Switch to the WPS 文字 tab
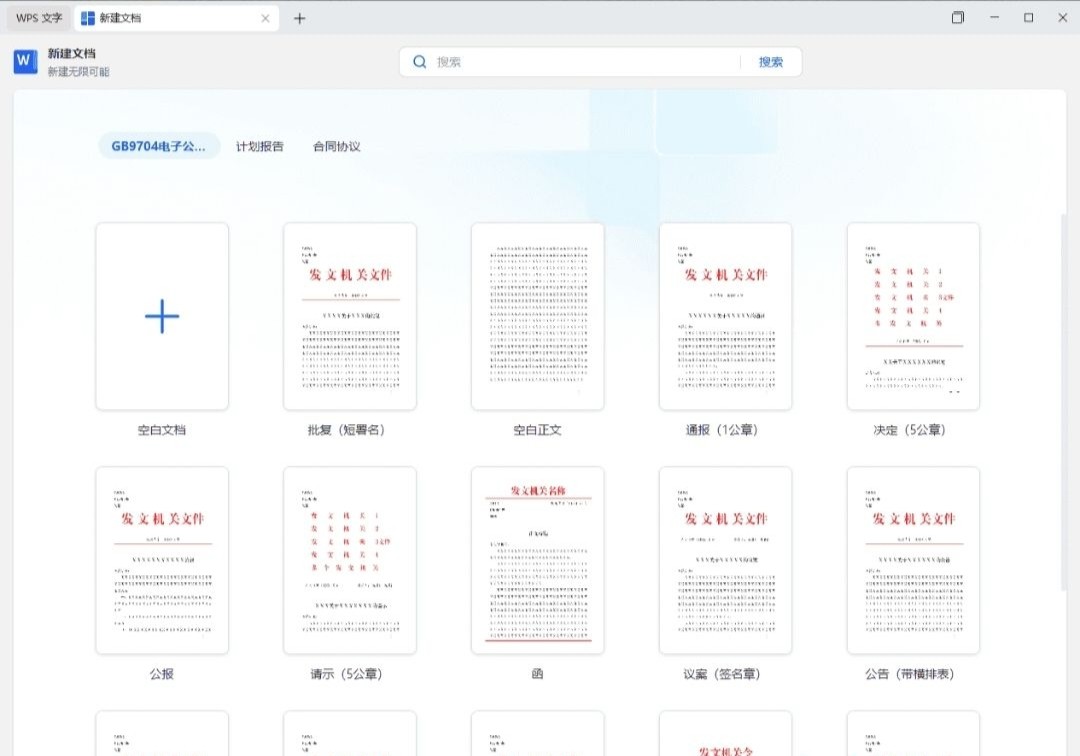 39,18
